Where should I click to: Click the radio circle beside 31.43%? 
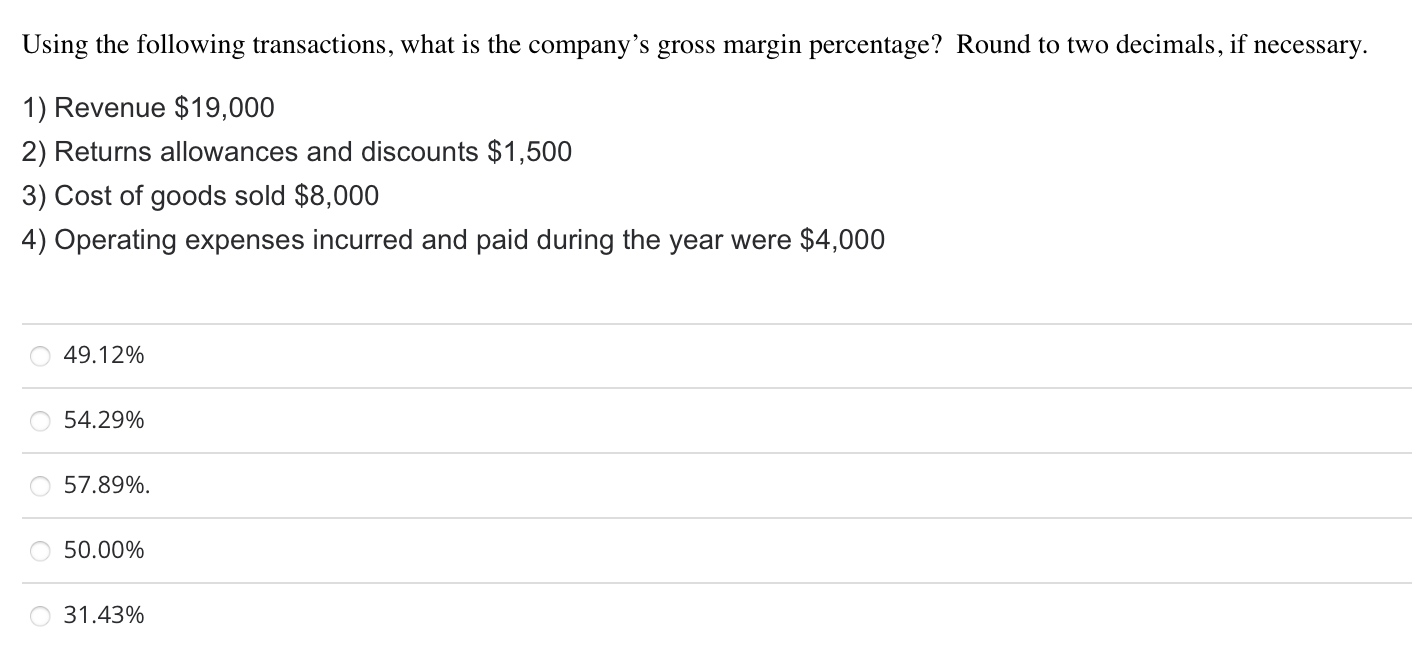coord(39,615)
